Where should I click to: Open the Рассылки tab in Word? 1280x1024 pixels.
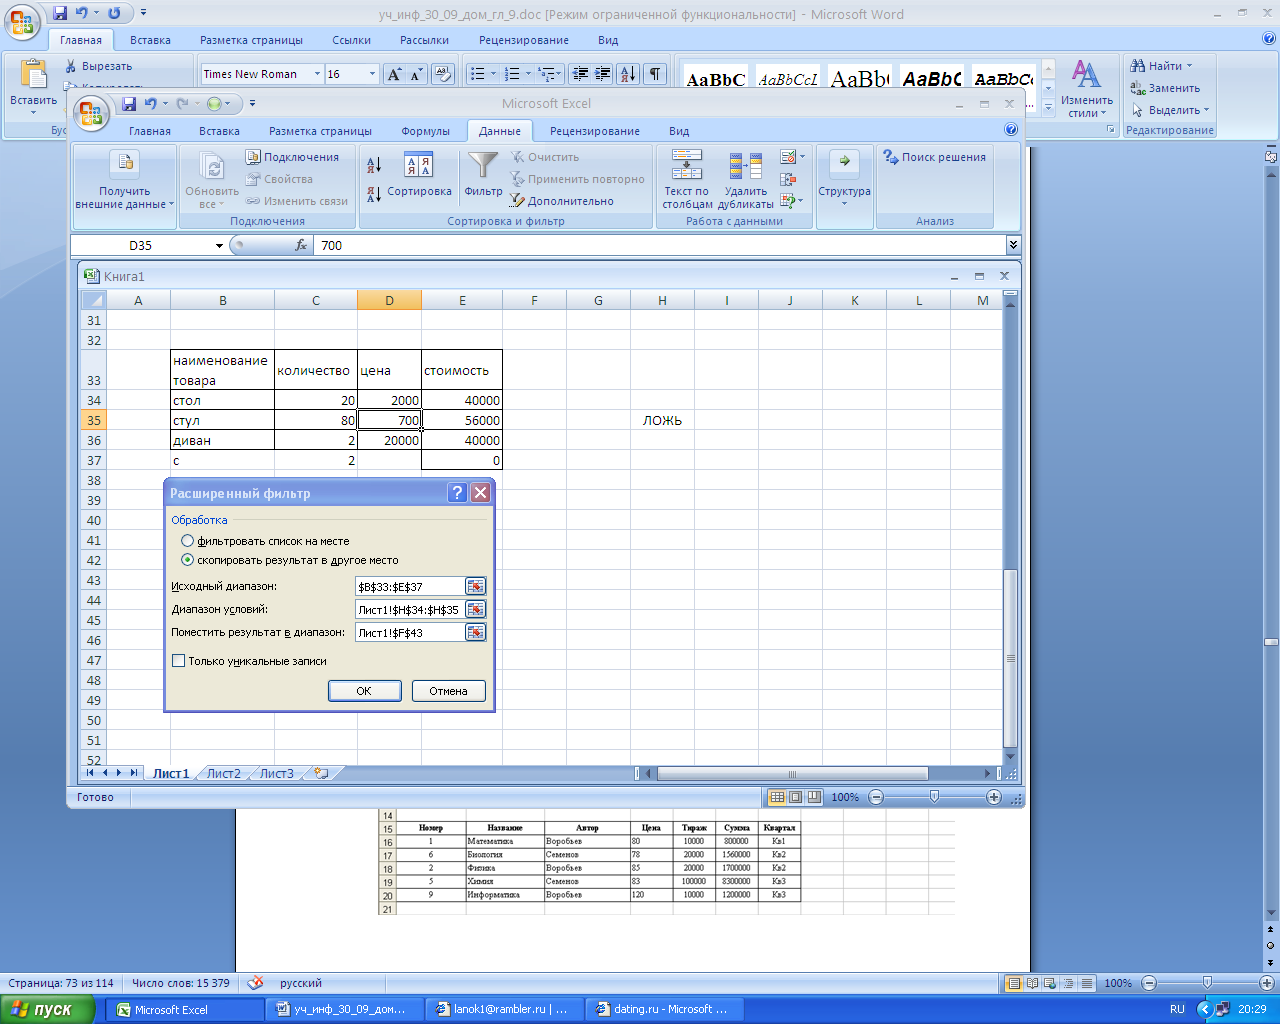tap(424, 40)
